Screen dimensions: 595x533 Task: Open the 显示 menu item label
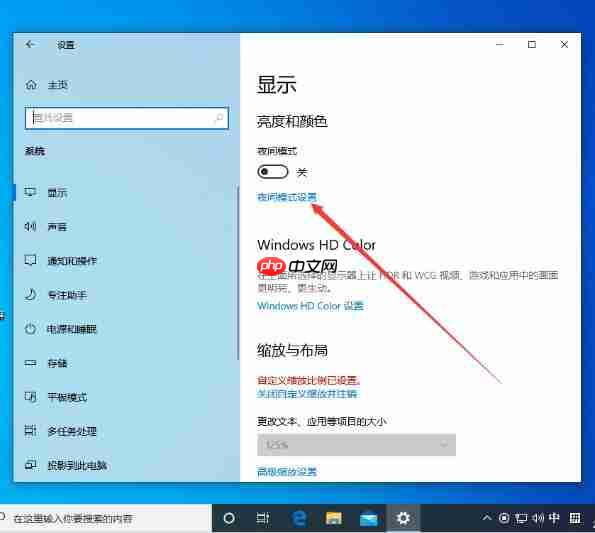(x=57, y=193)
